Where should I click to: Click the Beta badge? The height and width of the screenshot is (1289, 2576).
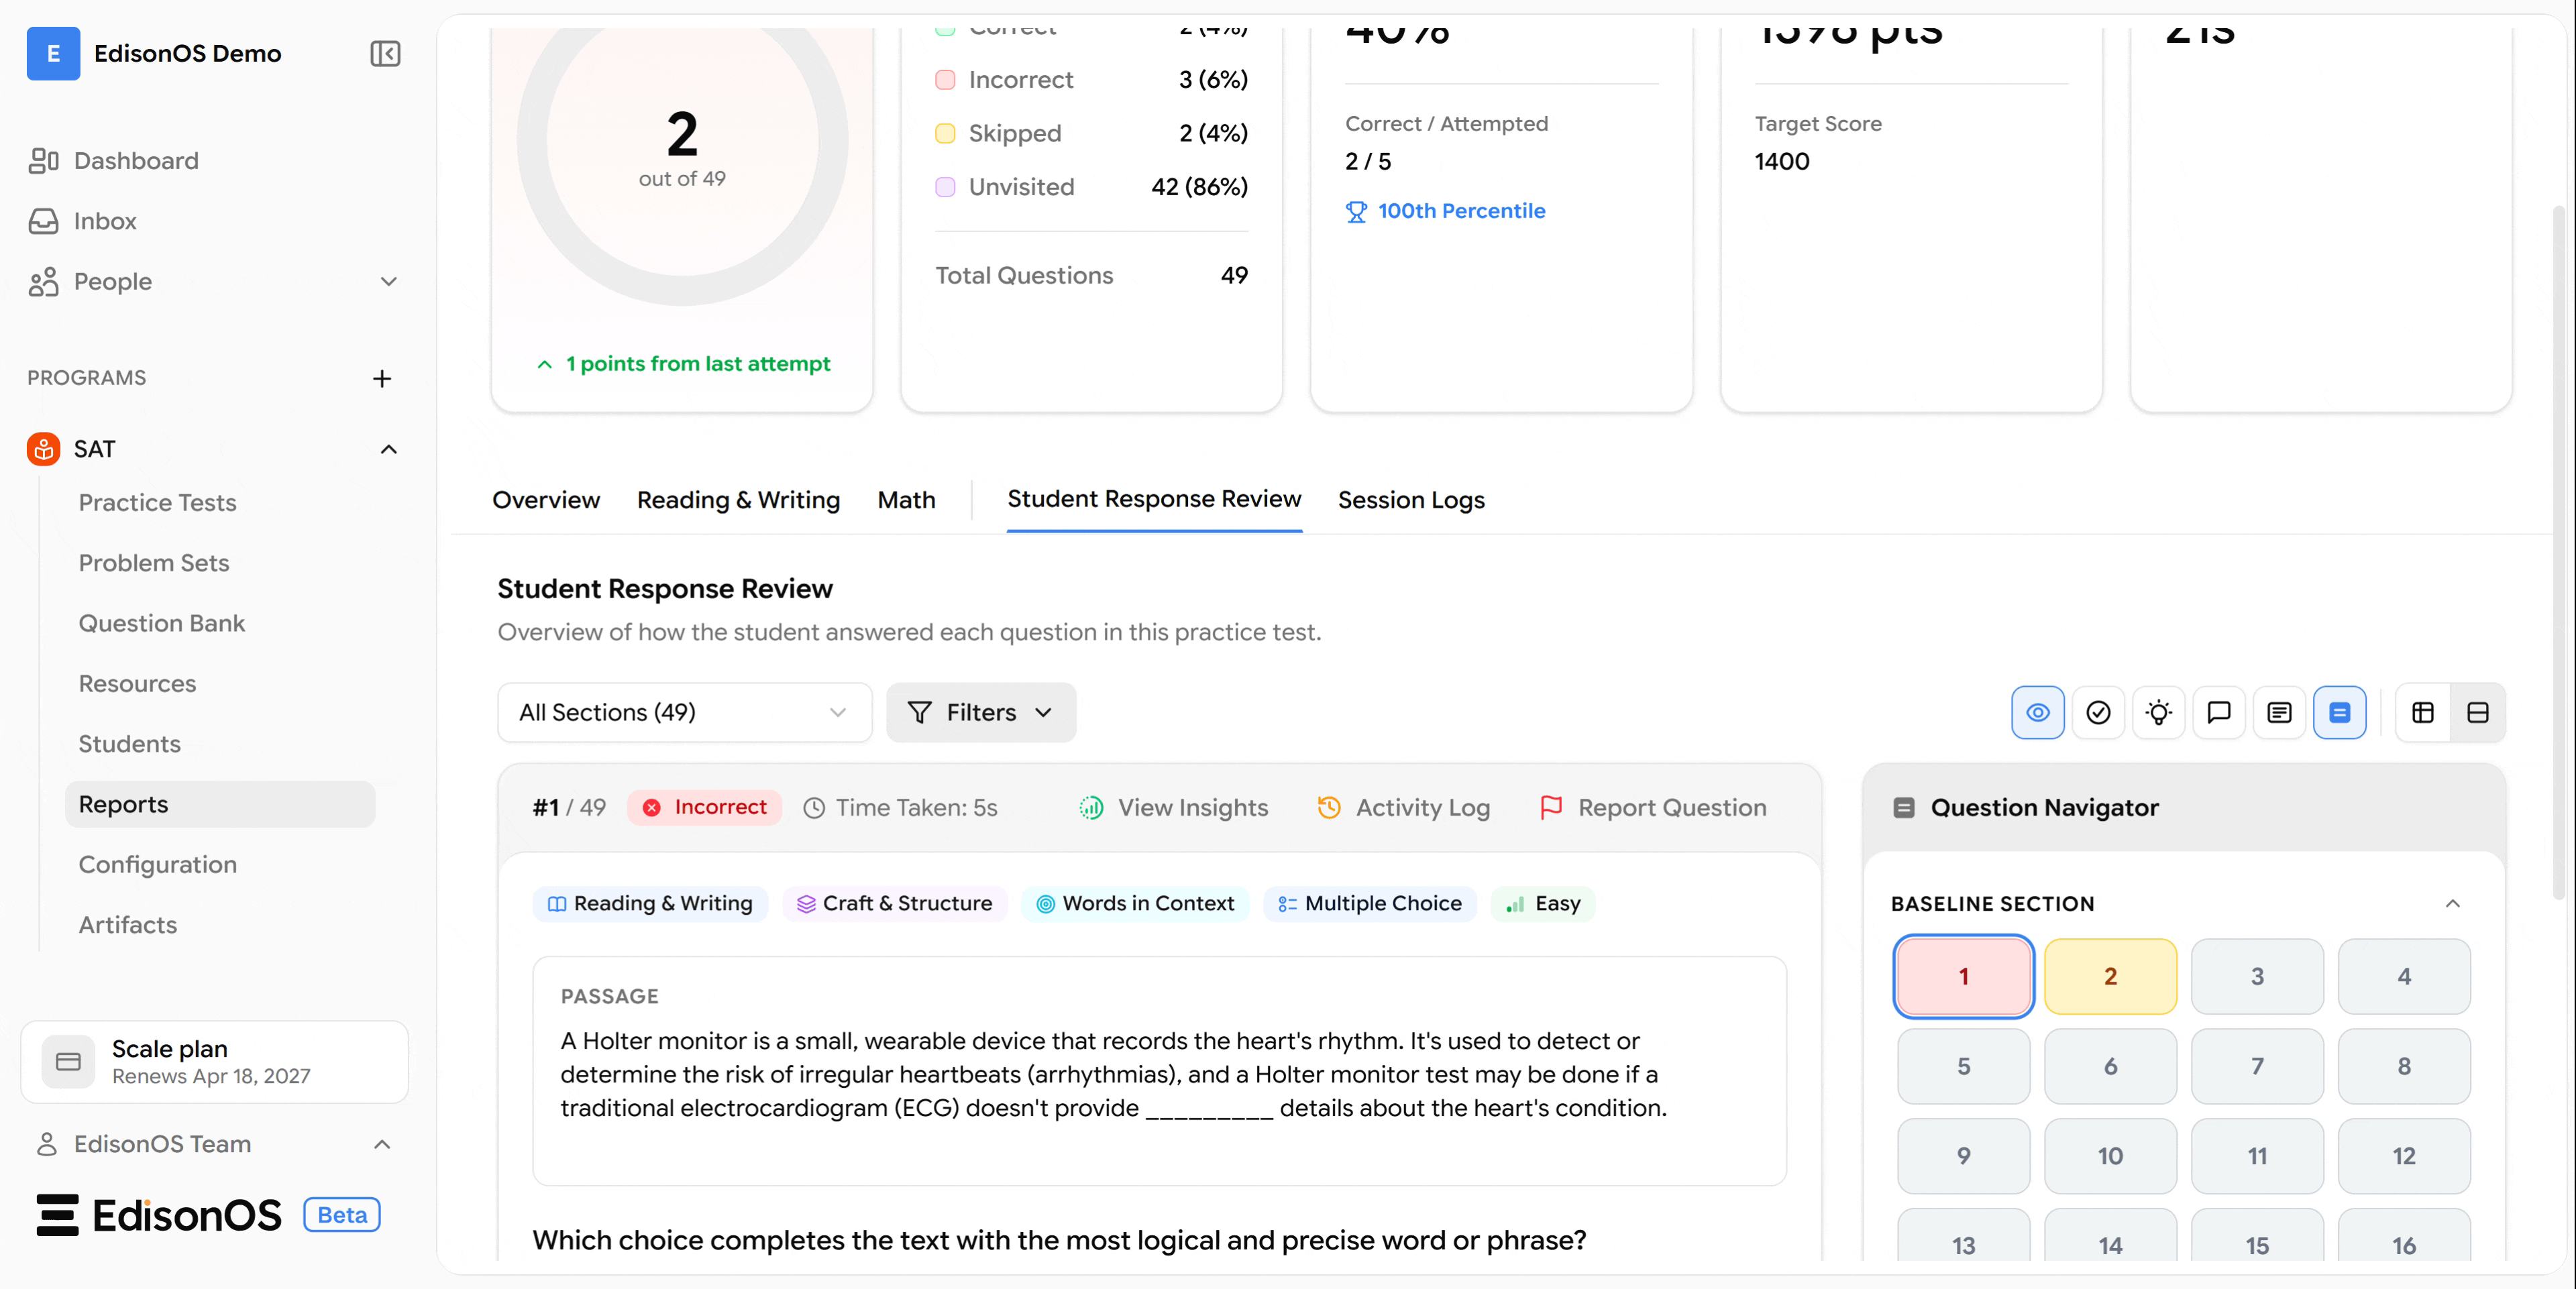coord(342,1215)
